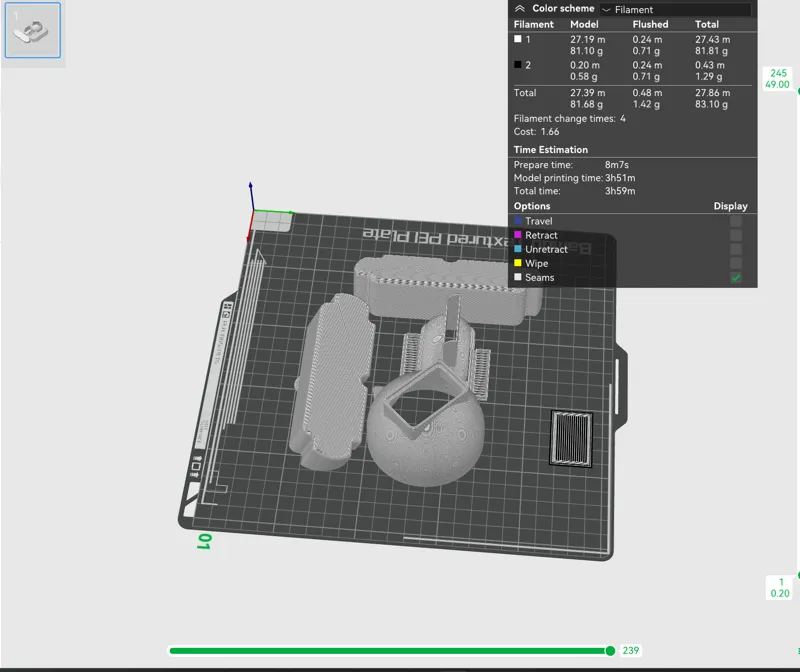
Task: Click black filament 2 color swatch
Action: pos(518,64)
